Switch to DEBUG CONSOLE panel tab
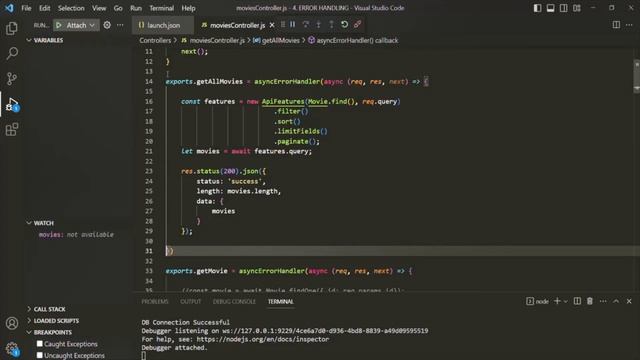Screen dimensions: 640x360 pos(234,302)
